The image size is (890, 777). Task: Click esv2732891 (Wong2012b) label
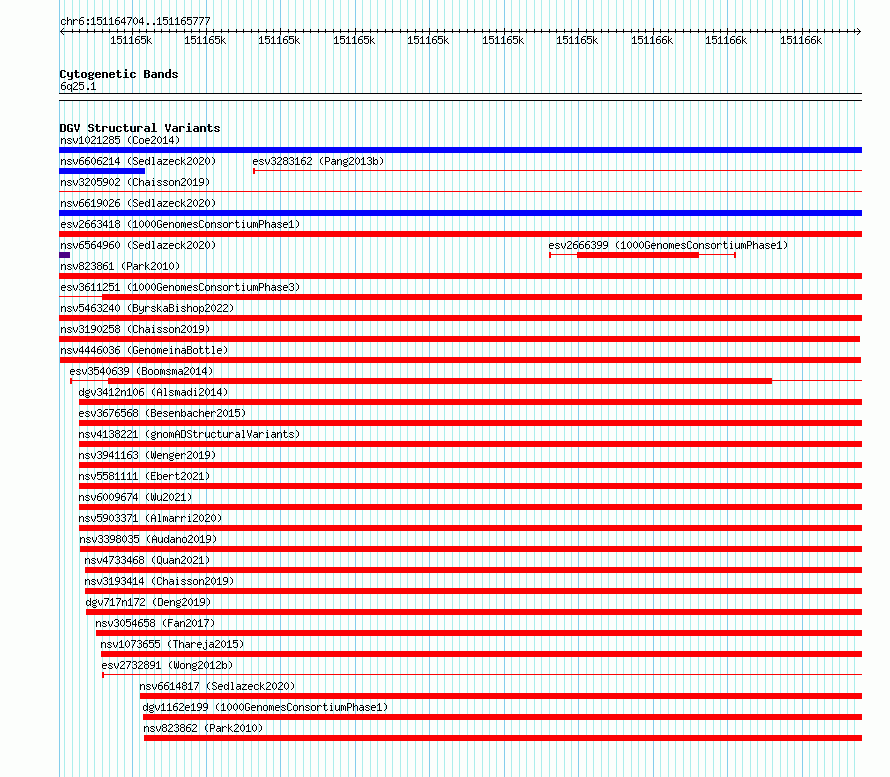click(x=167, y=665)
